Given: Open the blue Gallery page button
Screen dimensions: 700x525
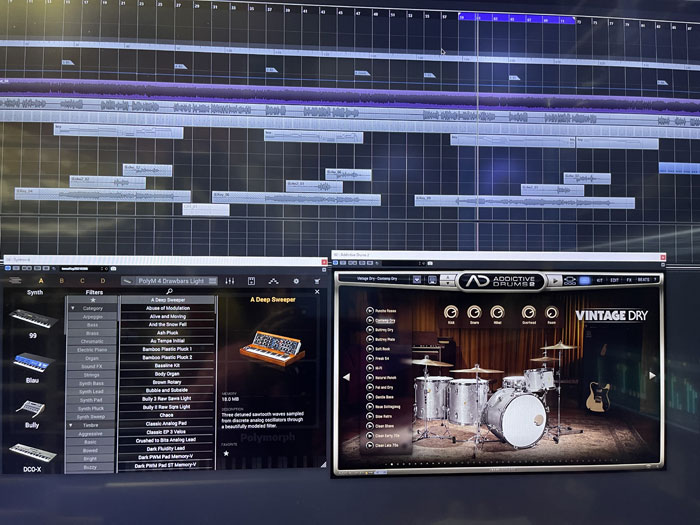Looking at the screenshot, I should coord(584,281).
